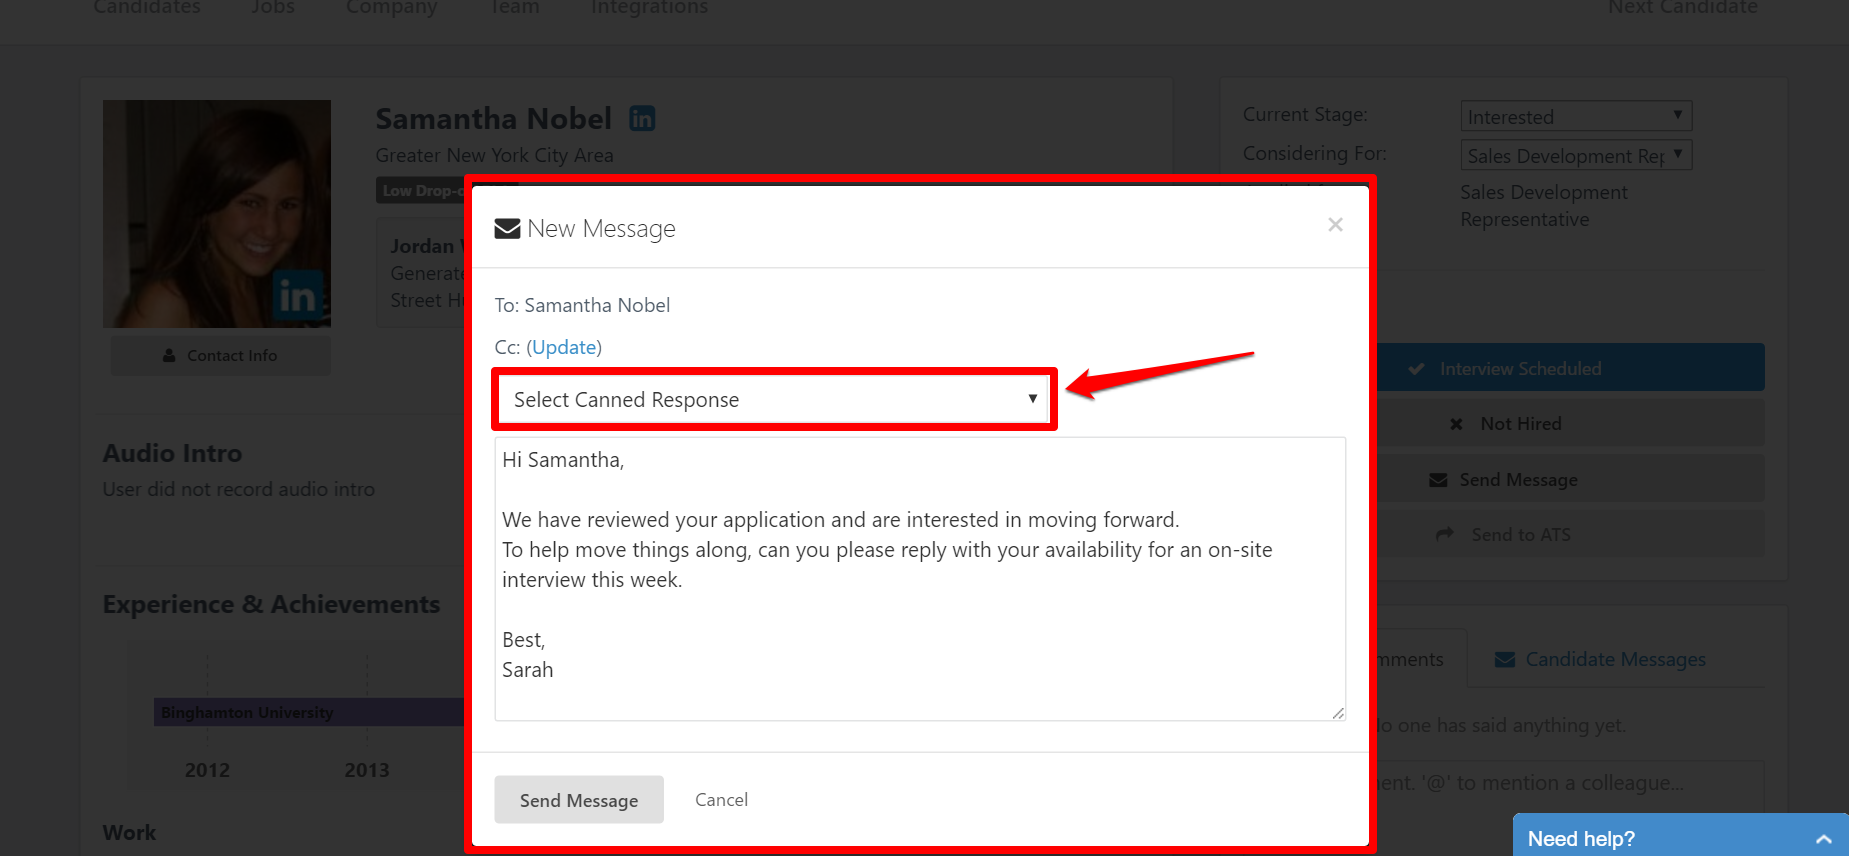This screenshot has width=1849, height=856.
Task: Open the Current Stage dropdown
Action: [1575, 117]
